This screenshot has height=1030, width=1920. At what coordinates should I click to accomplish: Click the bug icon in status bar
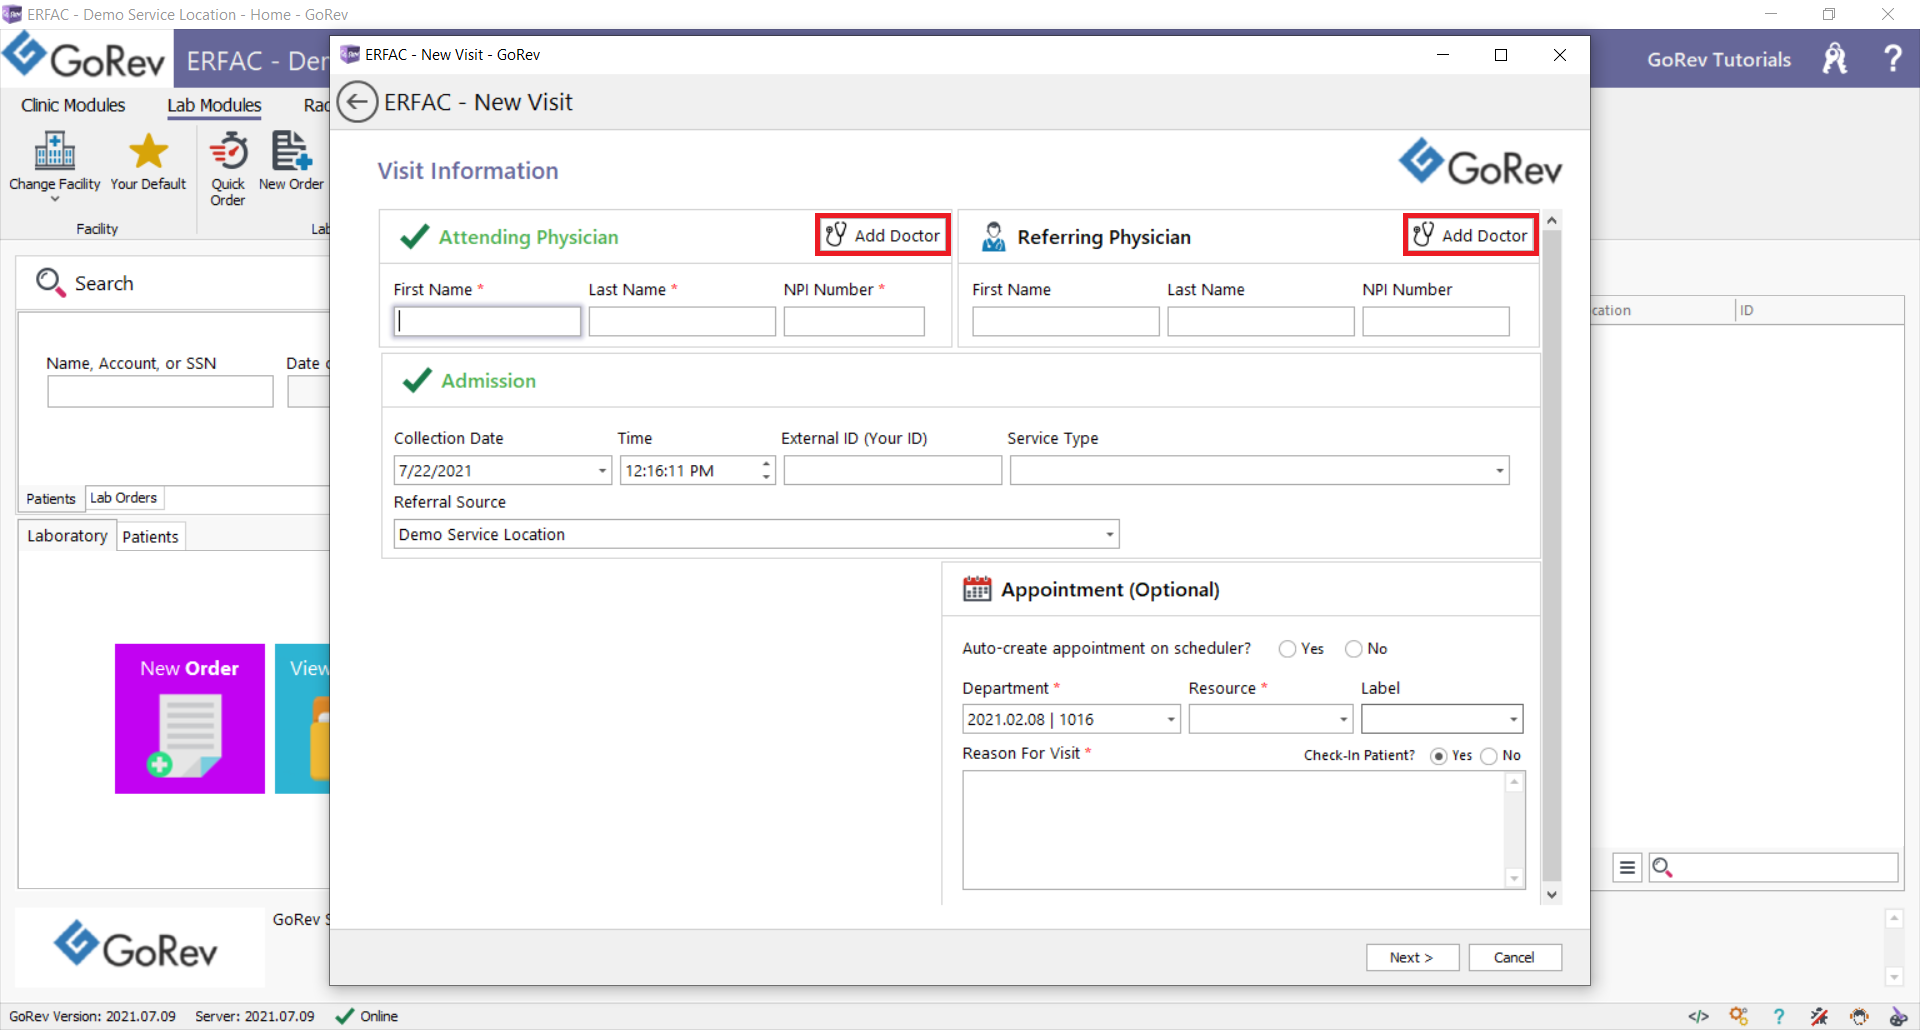1859,1016
